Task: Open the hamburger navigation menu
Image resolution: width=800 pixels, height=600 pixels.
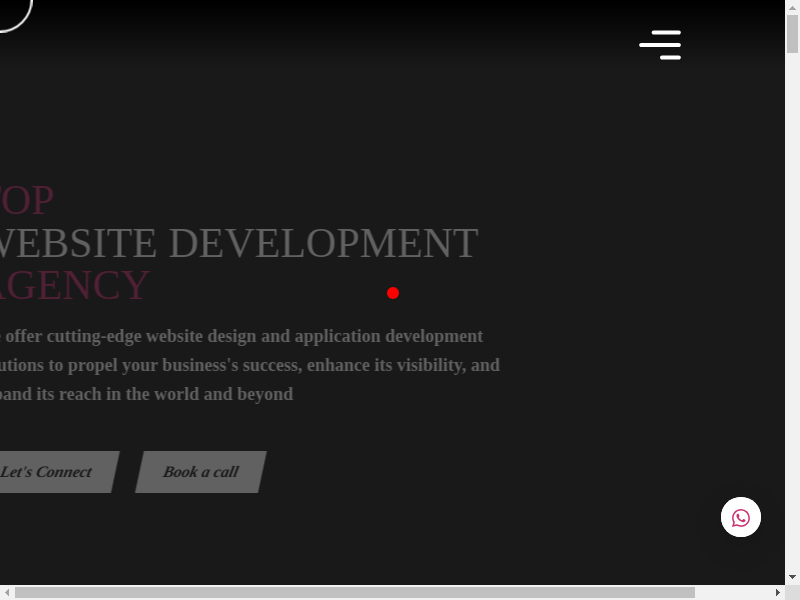Action: 660,45
